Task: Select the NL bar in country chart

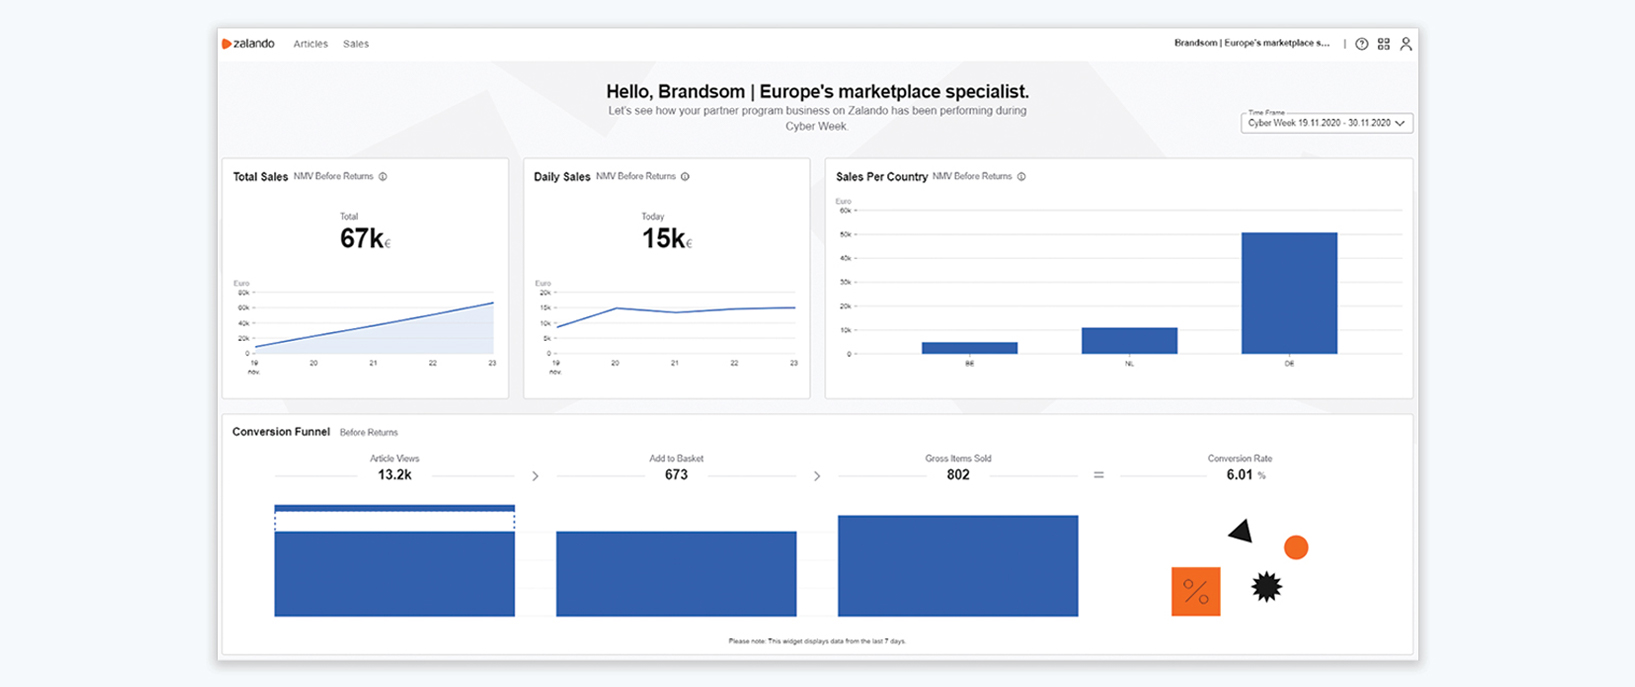Action: pos(1129,341)
